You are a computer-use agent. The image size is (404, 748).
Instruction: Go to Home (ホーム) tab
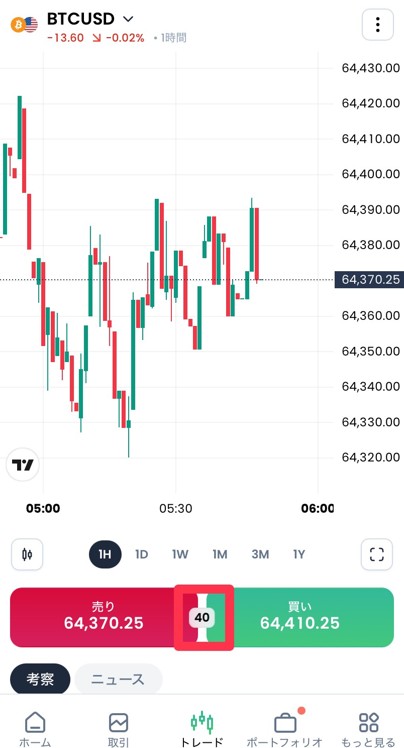tap(35, 729)
